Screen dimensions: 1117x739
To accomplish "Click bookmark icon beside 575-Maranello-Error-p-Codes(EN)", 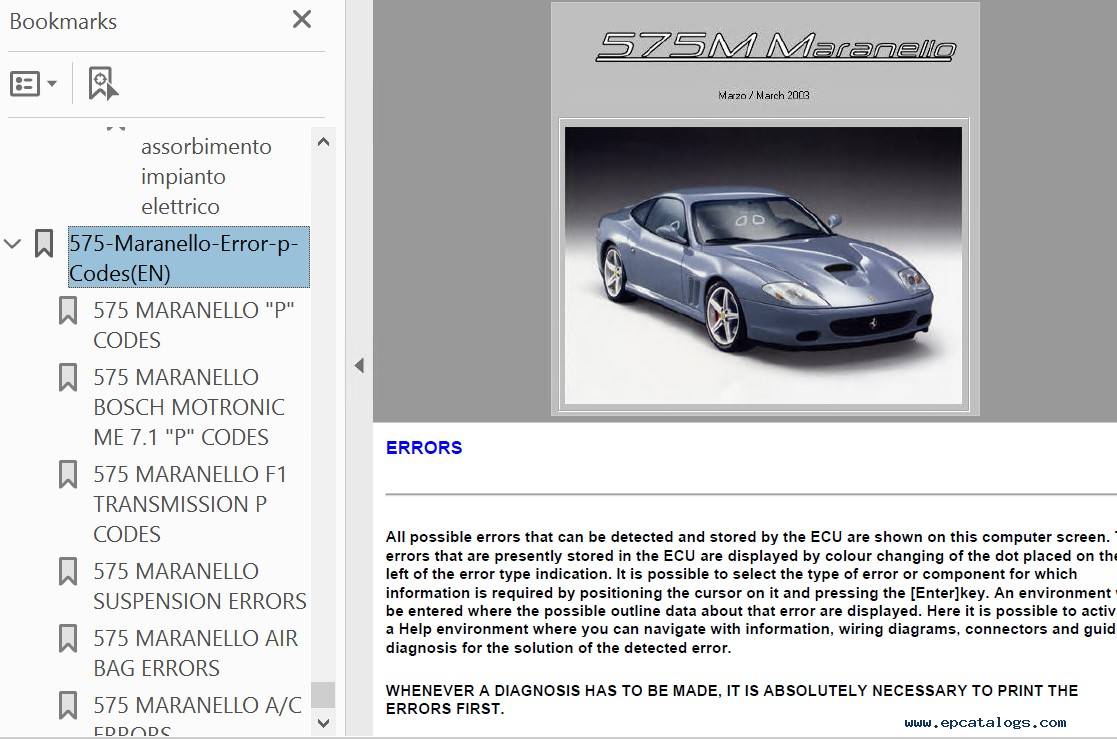I will coord(43,244).
